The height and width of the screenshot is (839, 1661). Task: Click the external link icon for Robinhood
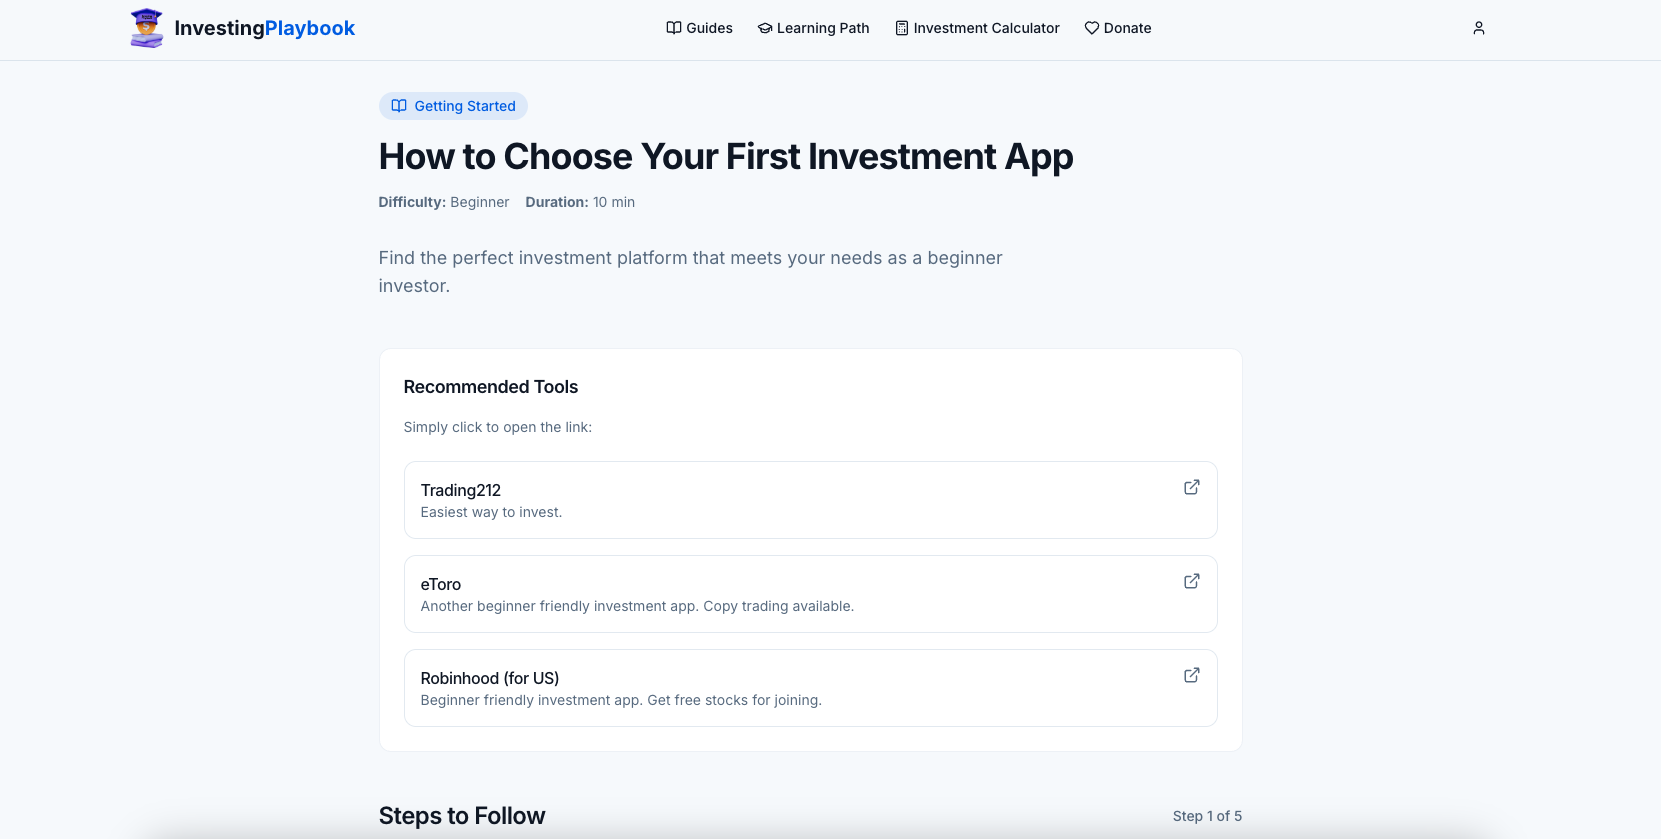(1191, 675)
